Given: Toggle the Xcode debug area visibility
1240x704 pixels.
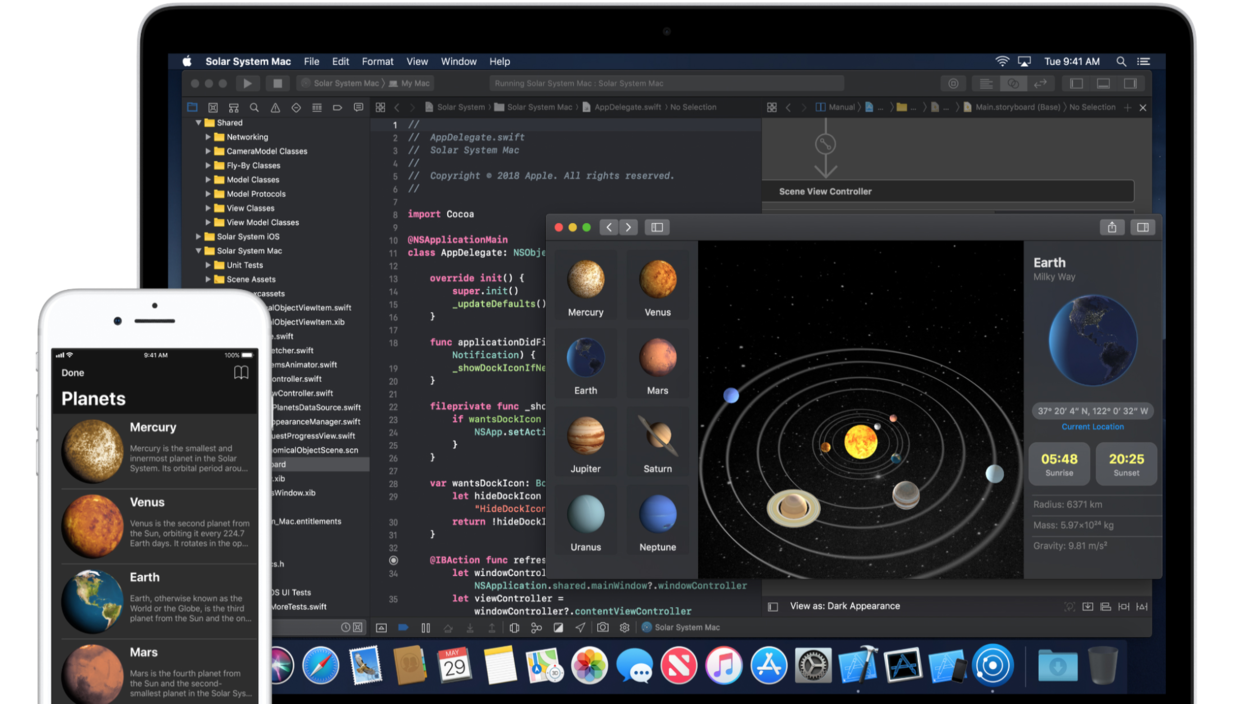Looking at the screenshot, I should tap(1103, 84).
